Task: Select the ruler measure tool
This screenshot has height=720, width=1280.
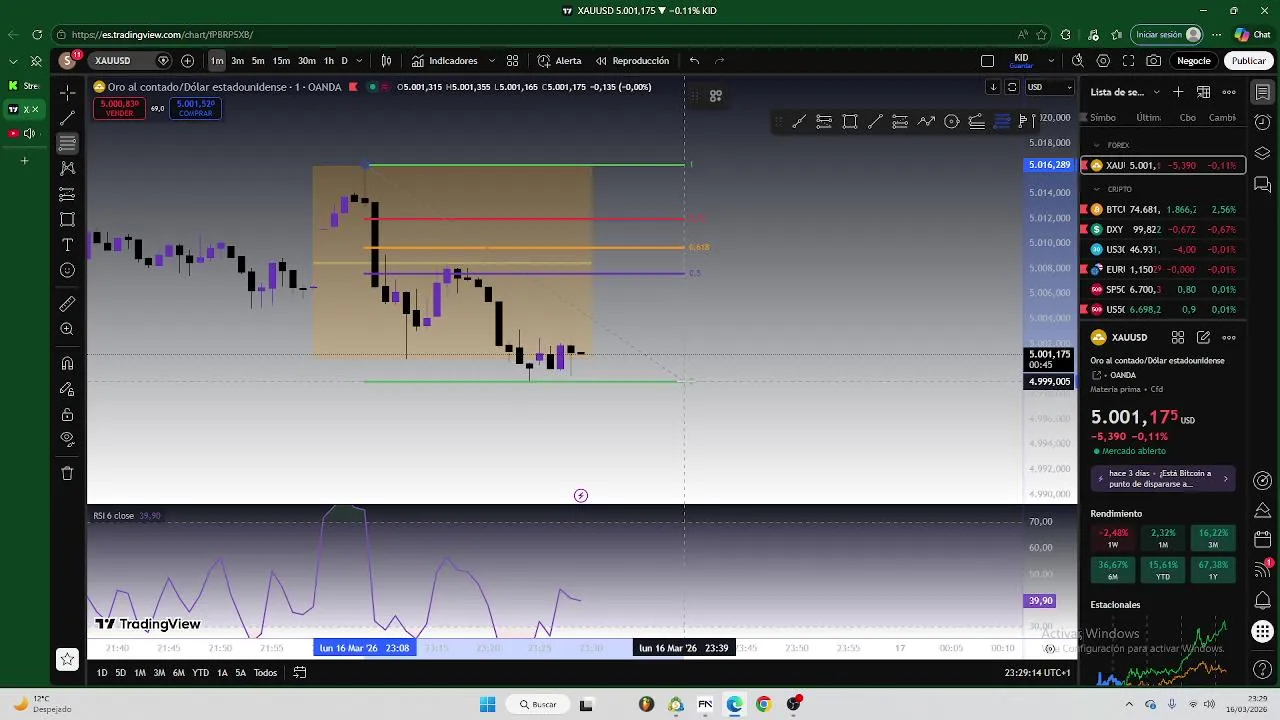Action: (67, 304)
